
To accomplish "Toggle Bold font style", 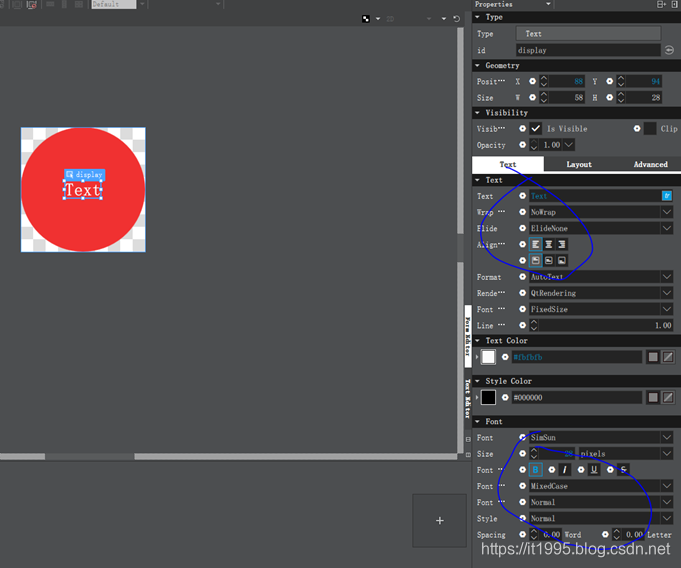I will point(536,470).
